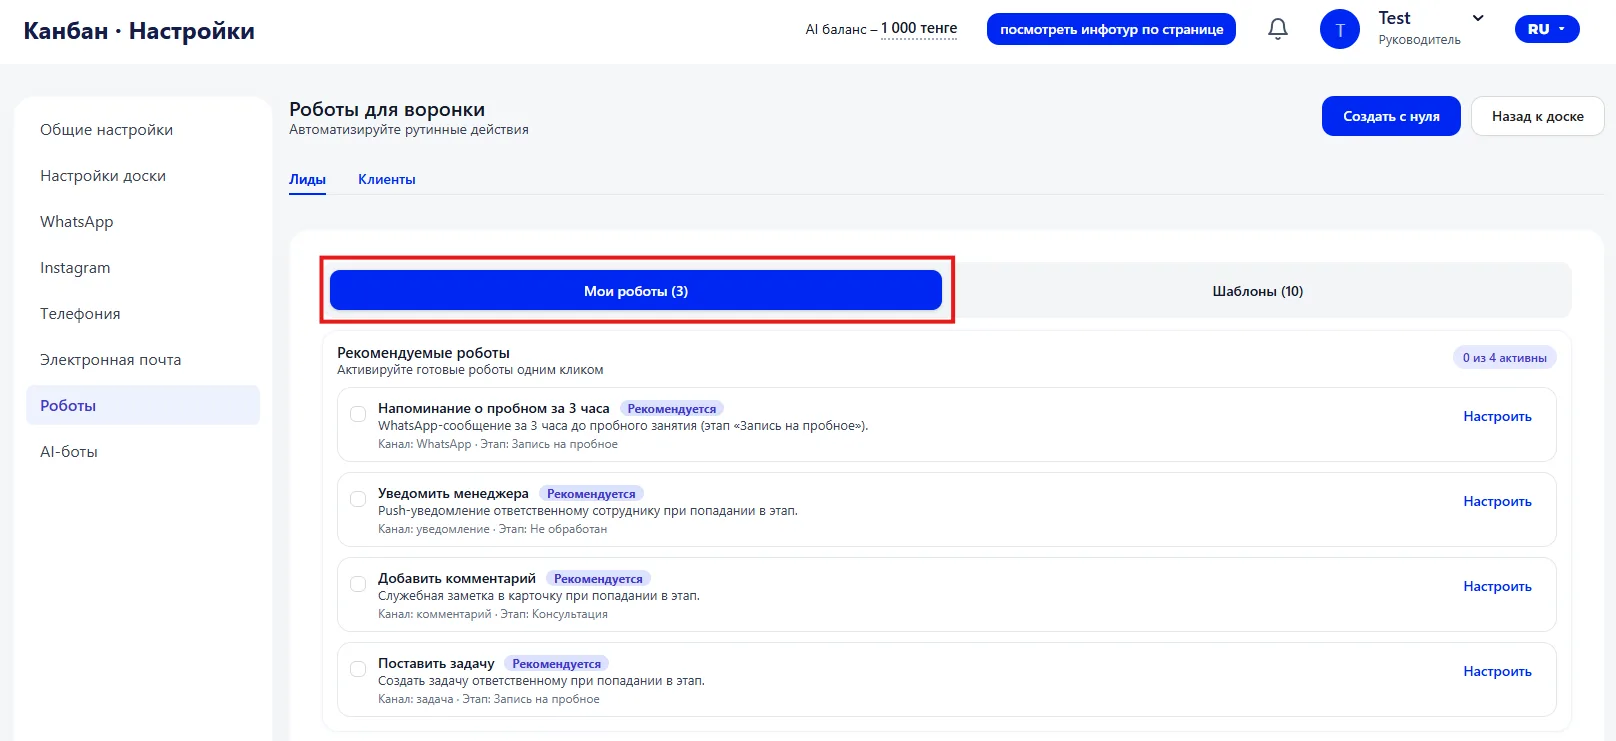Click the Создать с нуля button
Viewport: 1616px width, 741px height.
pyautogui.click(x=1391, y=116)
